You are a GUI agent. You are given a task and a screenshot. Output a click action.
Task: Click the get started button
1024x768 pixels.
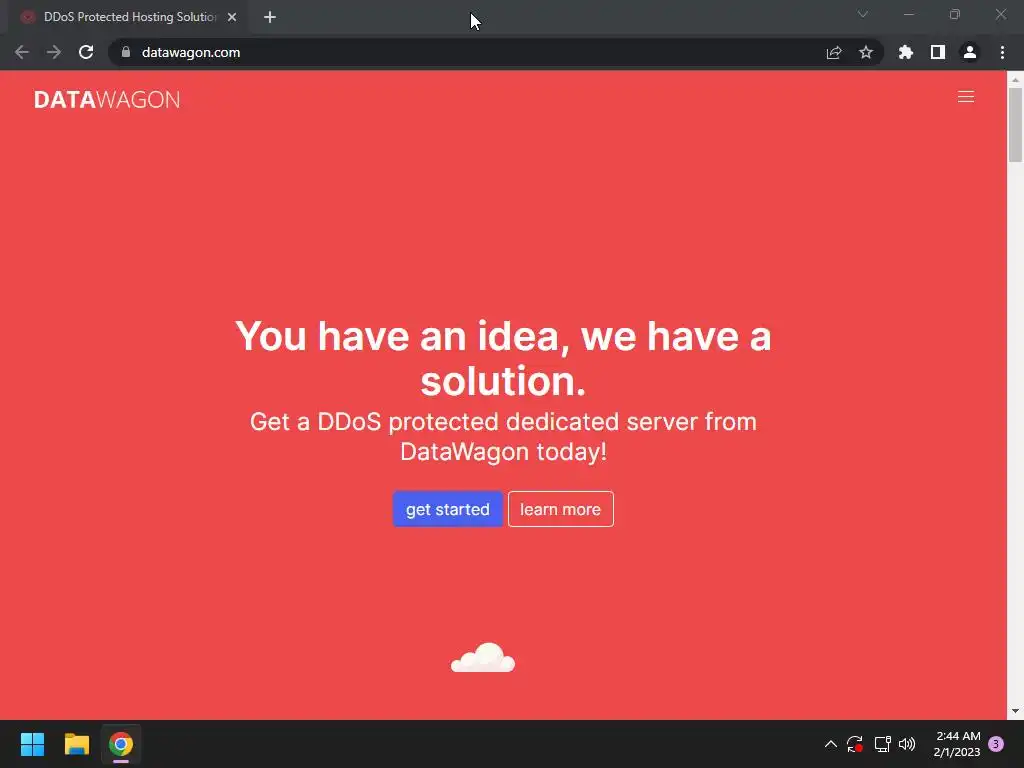tap(447, 509)
